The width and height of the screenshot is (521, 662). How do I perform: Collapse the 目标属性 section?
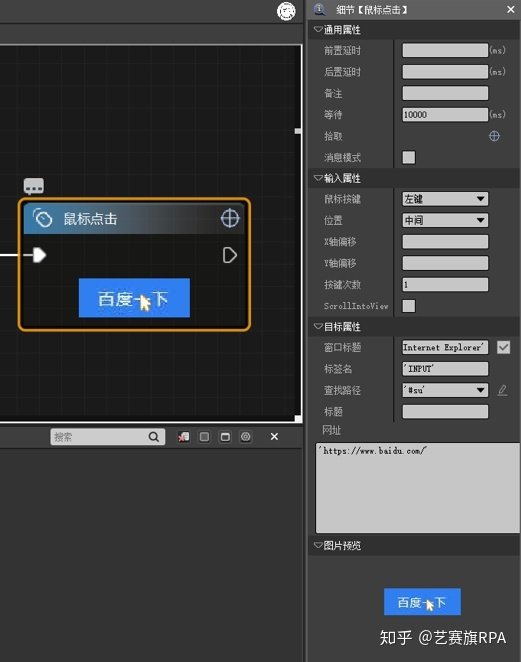pos(318,326)
